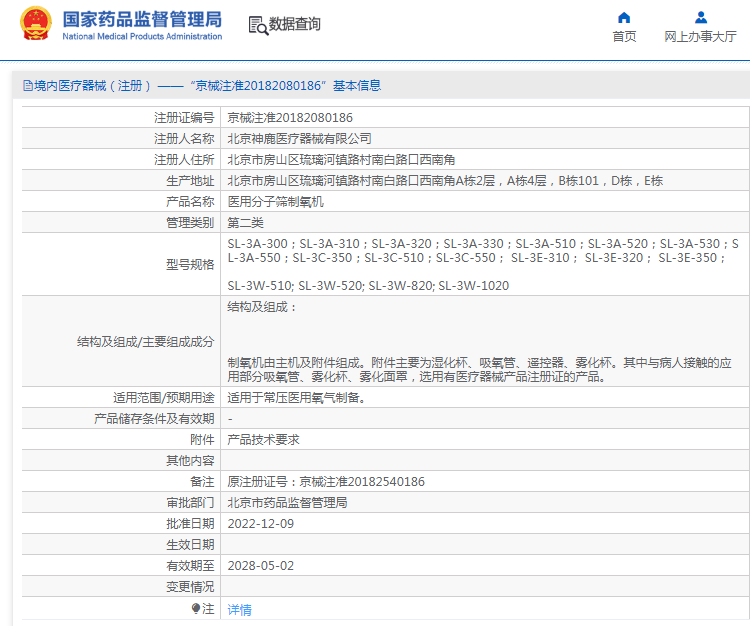Click the expiry date 2028-05-02
The width and height of the screenshot is (750, 626).
tap(261, 565)
